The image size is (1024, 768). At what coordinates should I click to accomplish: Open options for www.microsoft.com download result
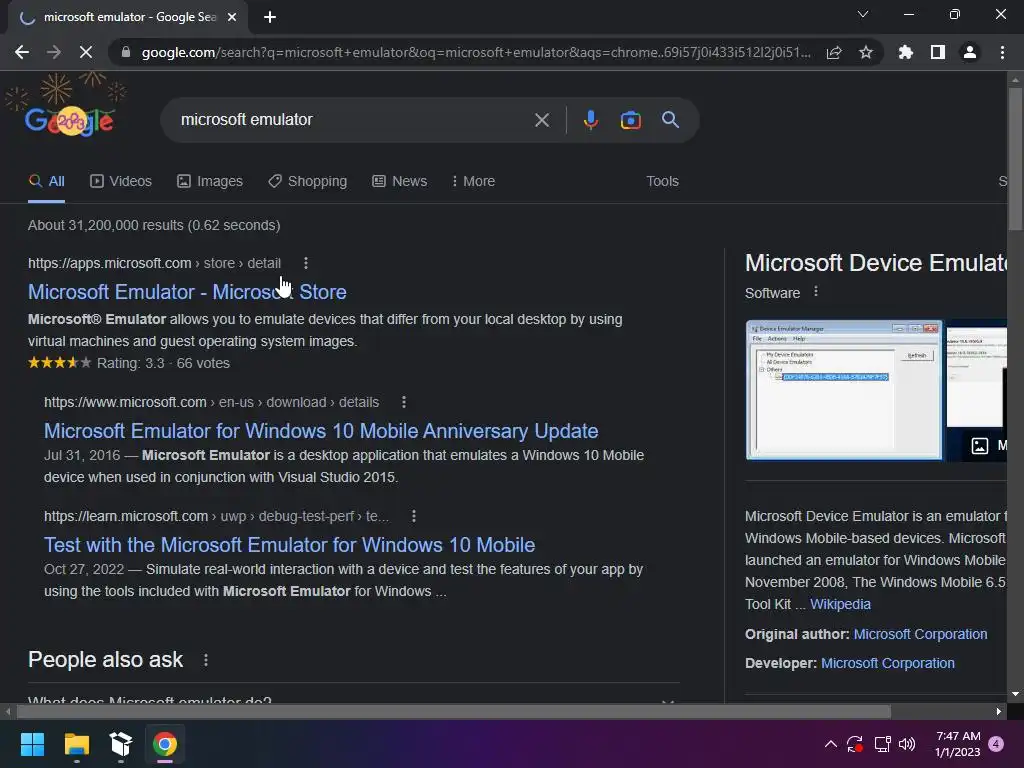point(404,402)
